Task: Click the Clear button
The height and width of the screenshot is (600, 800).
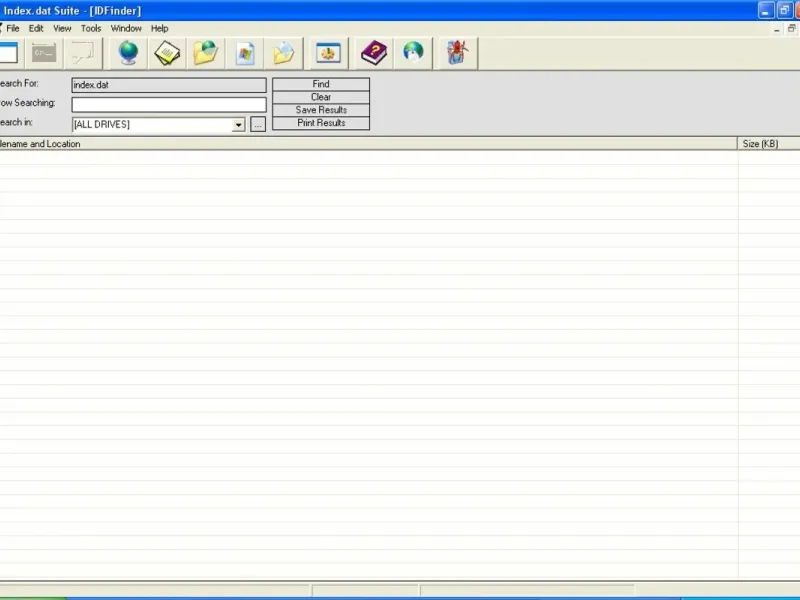Action: click(321, 97)
